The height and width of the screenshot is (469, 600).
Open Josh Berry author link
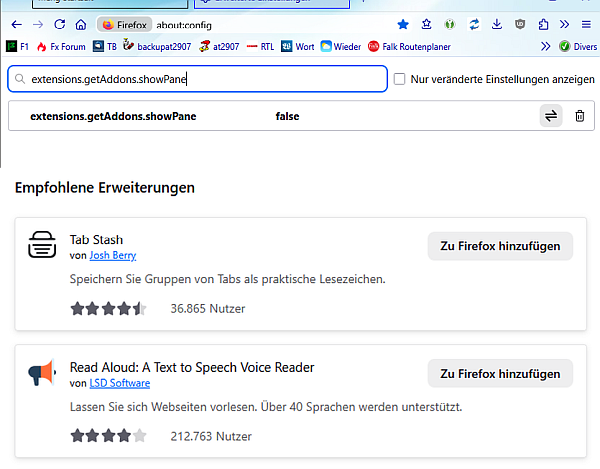coord(112,256)
